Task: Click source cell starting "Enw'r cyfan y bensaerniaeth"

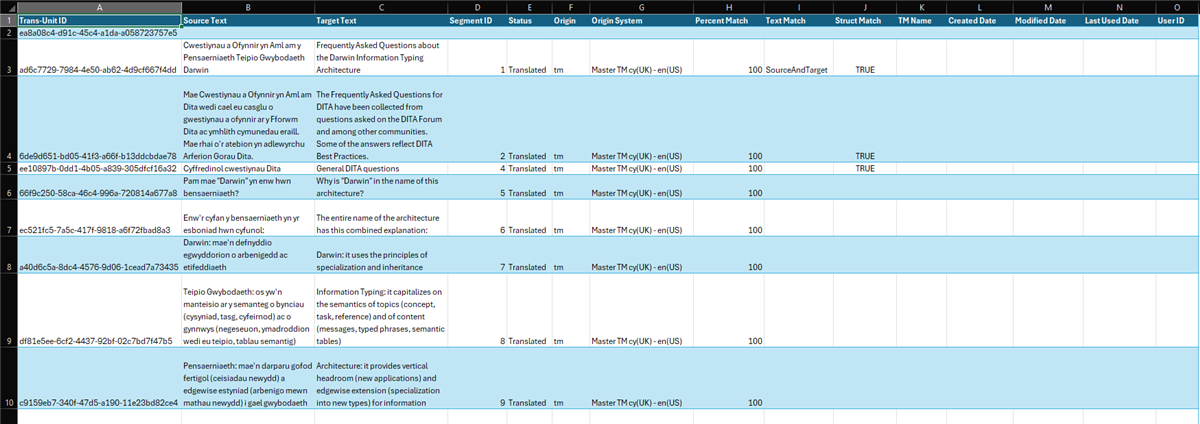Action: tap(247, 218)
